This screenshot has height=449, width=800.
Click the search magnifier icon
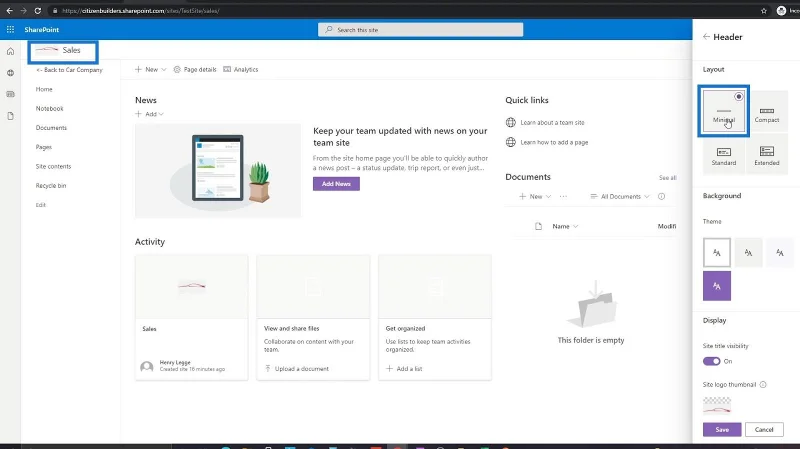click(x=329, y=30)
